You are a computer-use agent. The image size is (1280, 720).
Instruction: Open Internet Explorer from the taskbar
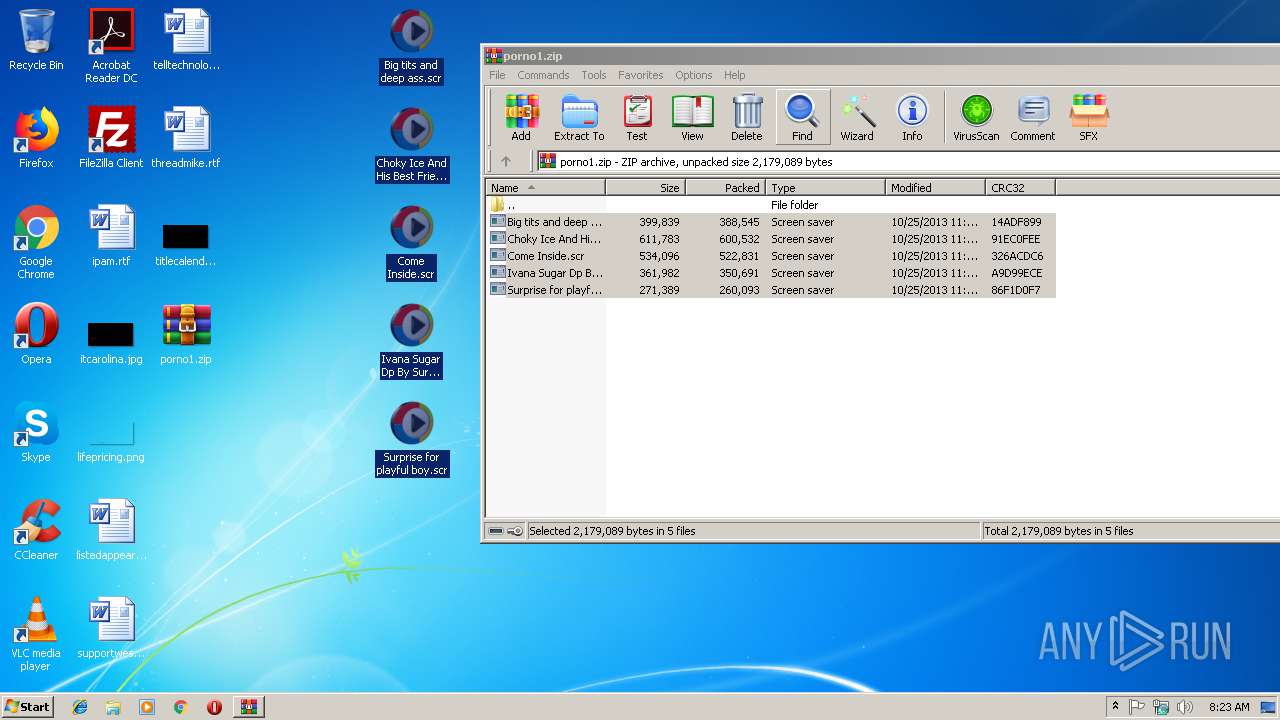[80, 707]
